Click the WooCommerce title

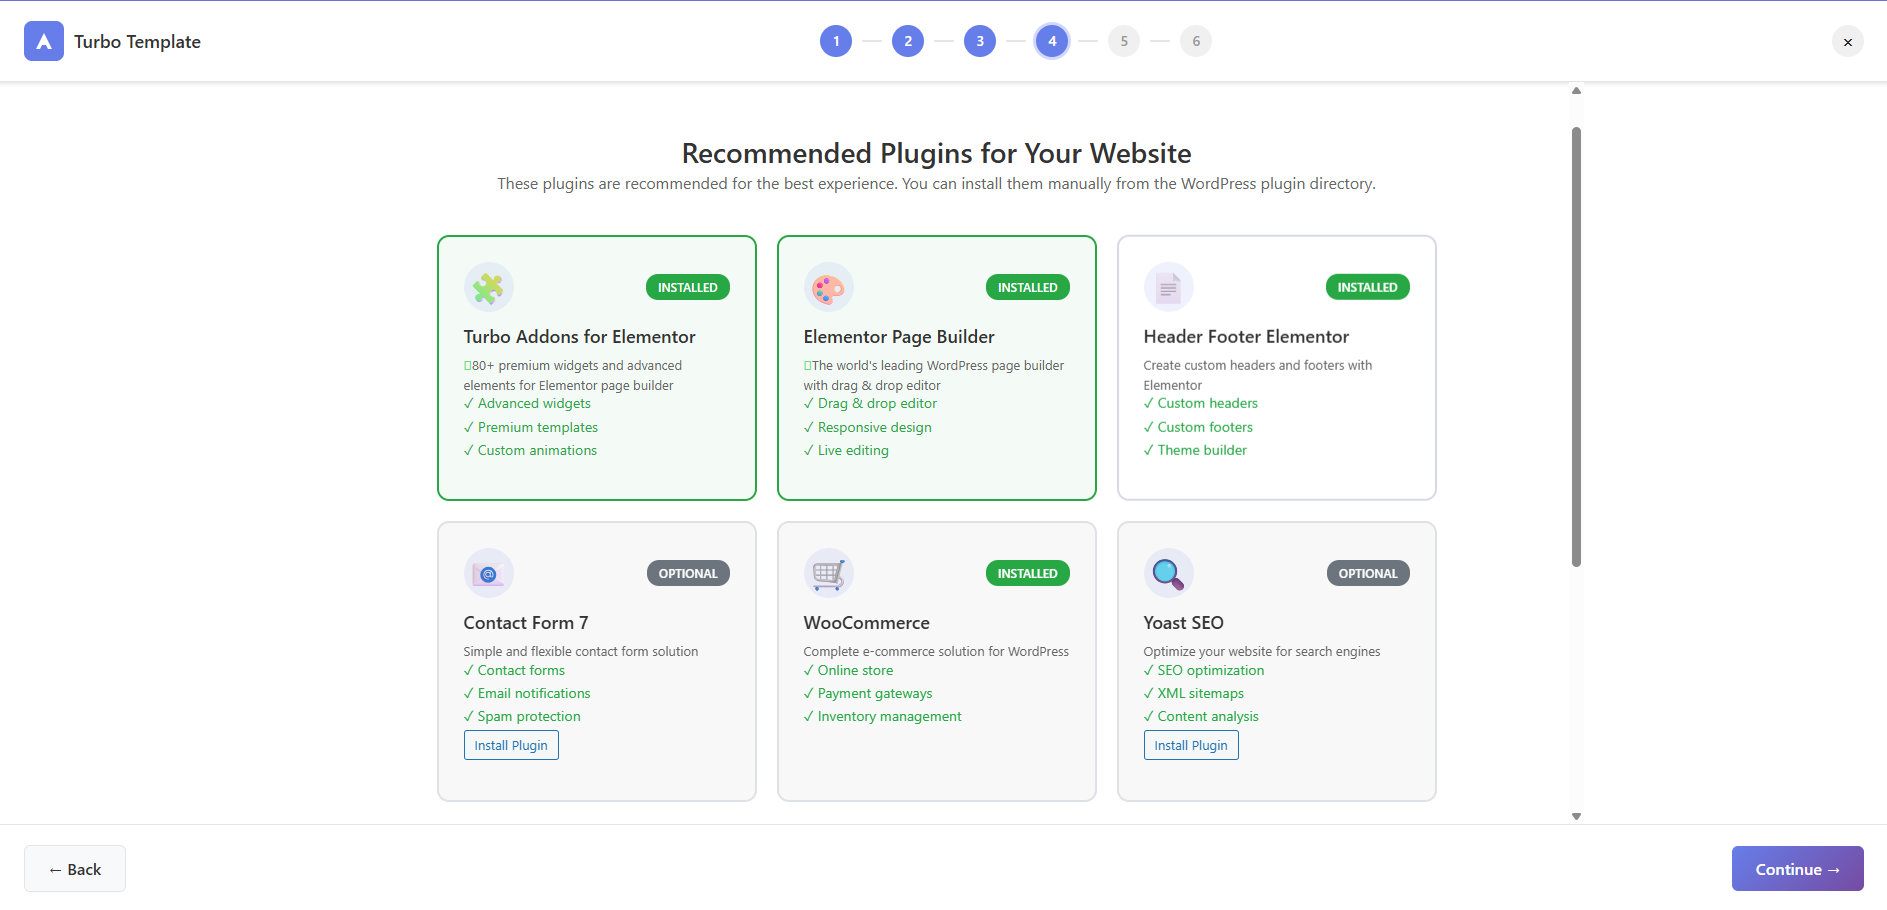click(867, 623)
